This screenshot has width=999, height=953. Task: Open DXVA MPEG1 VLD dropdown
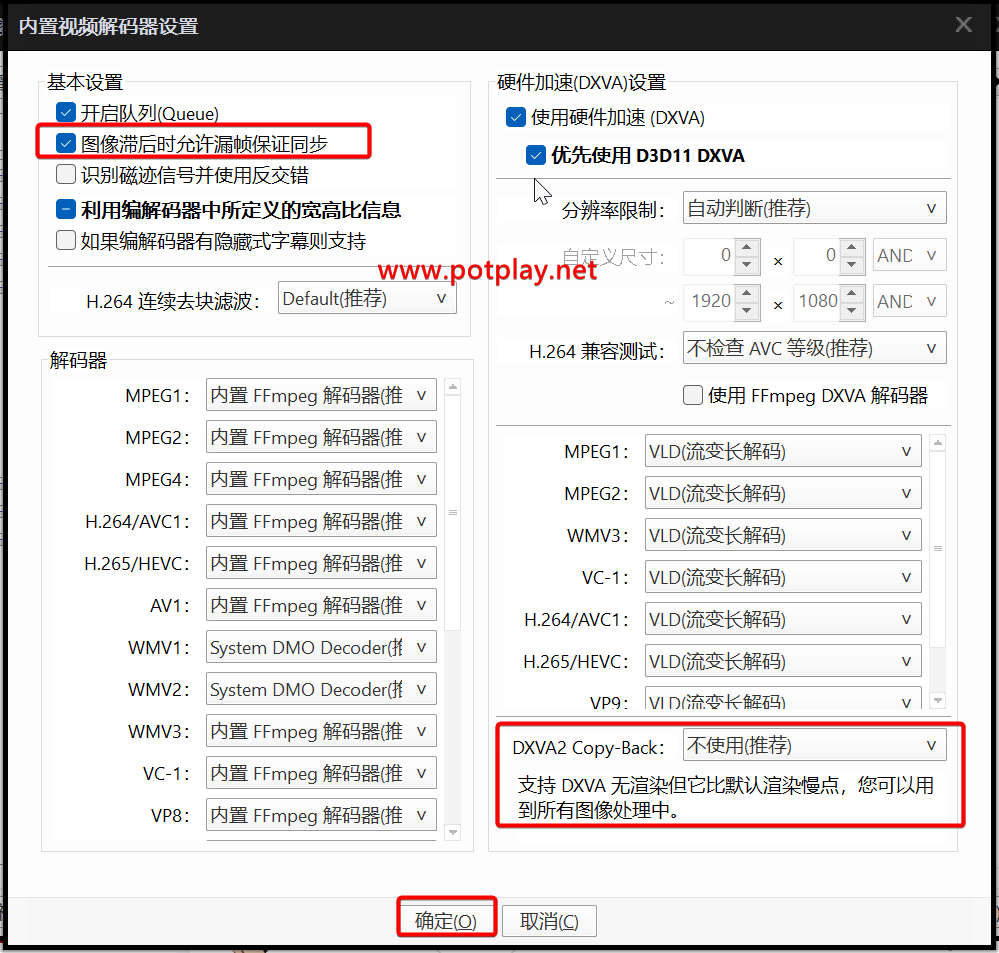click(x=783, y=451)
